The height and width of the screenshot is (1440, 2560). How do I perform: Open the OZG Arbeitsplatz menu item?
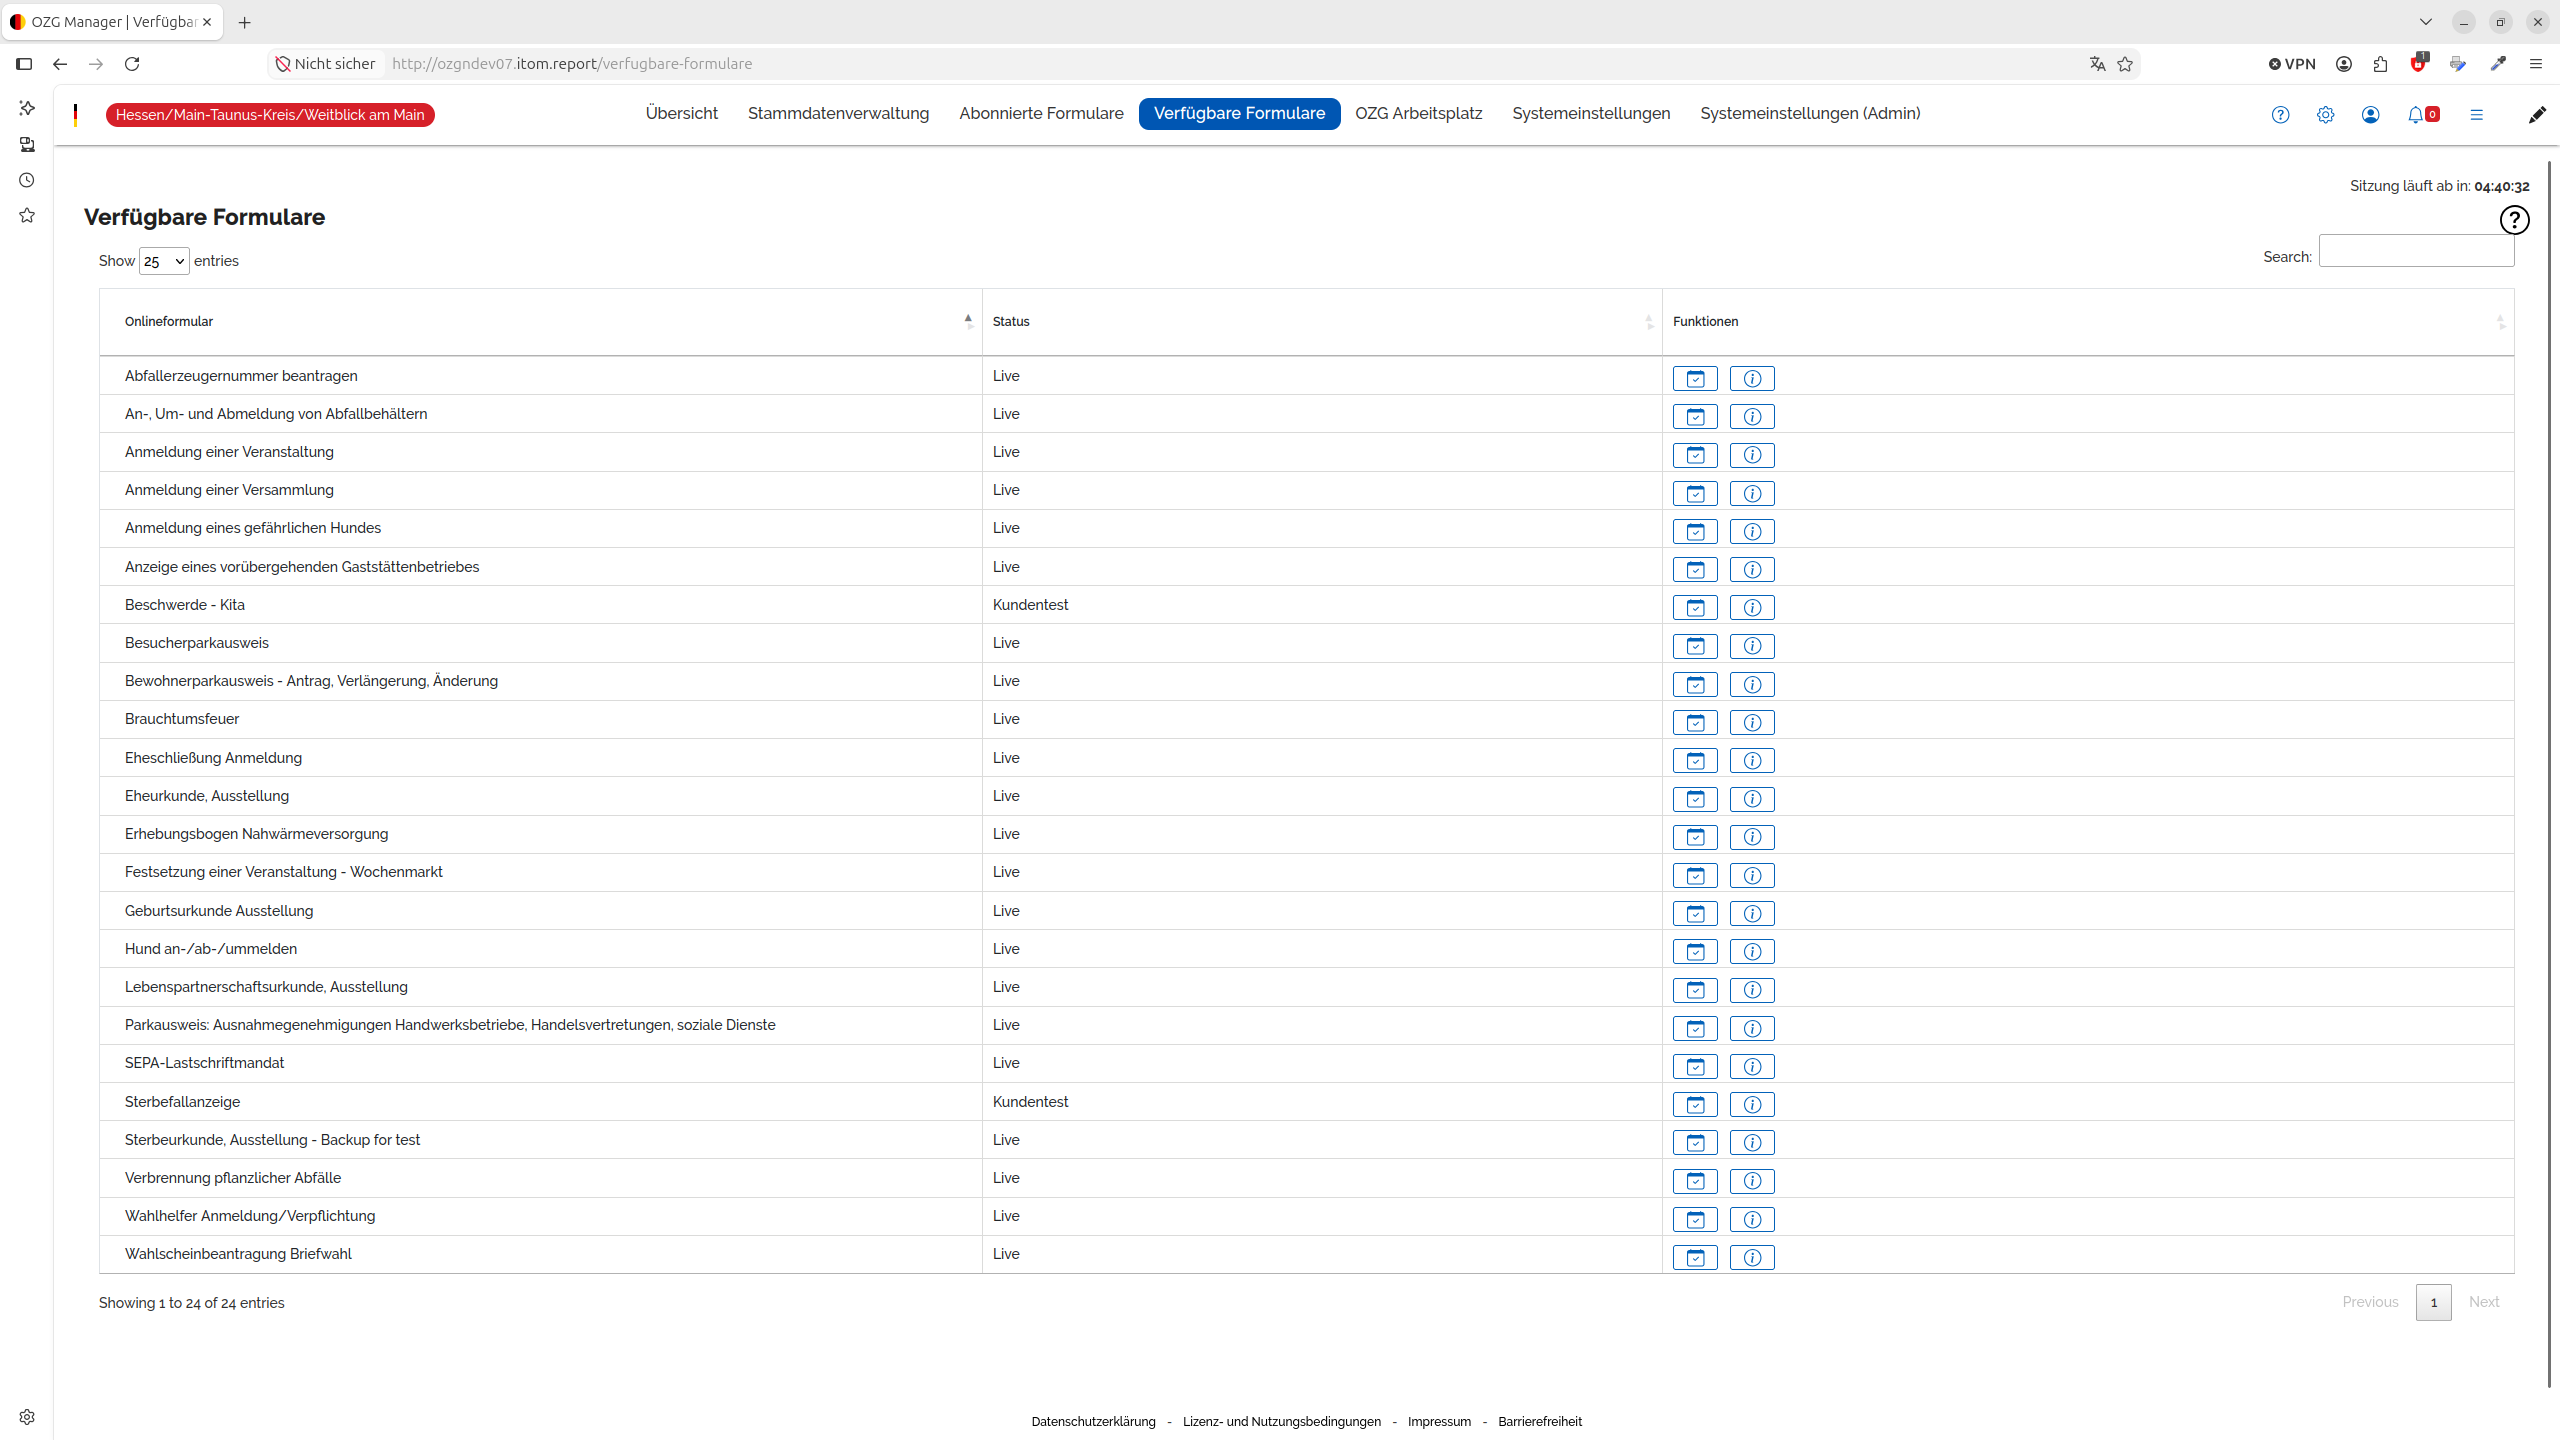[x=1418, y=113]
